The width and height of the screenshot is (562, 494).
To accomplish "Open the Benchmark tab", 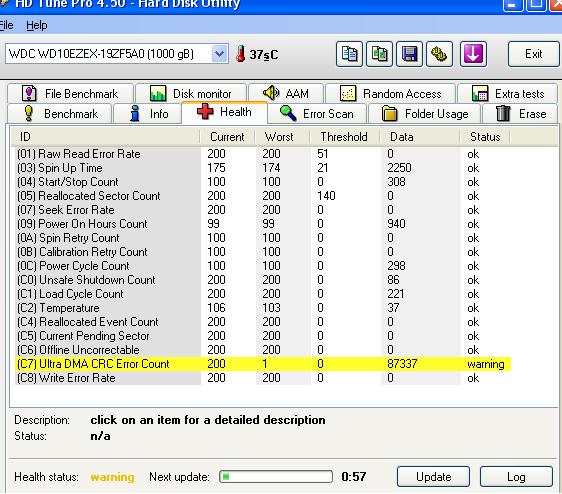I will click(x=59, y=114).
